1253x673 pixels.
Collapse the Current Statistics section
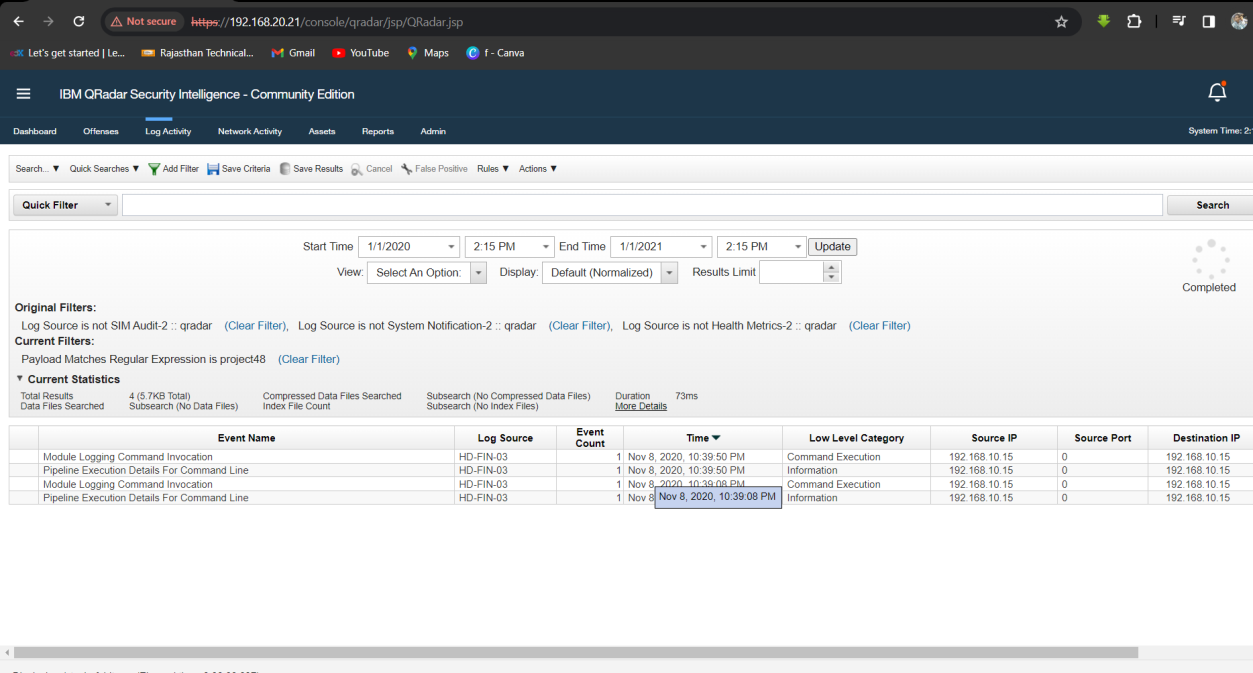click(x=20, y=379)
